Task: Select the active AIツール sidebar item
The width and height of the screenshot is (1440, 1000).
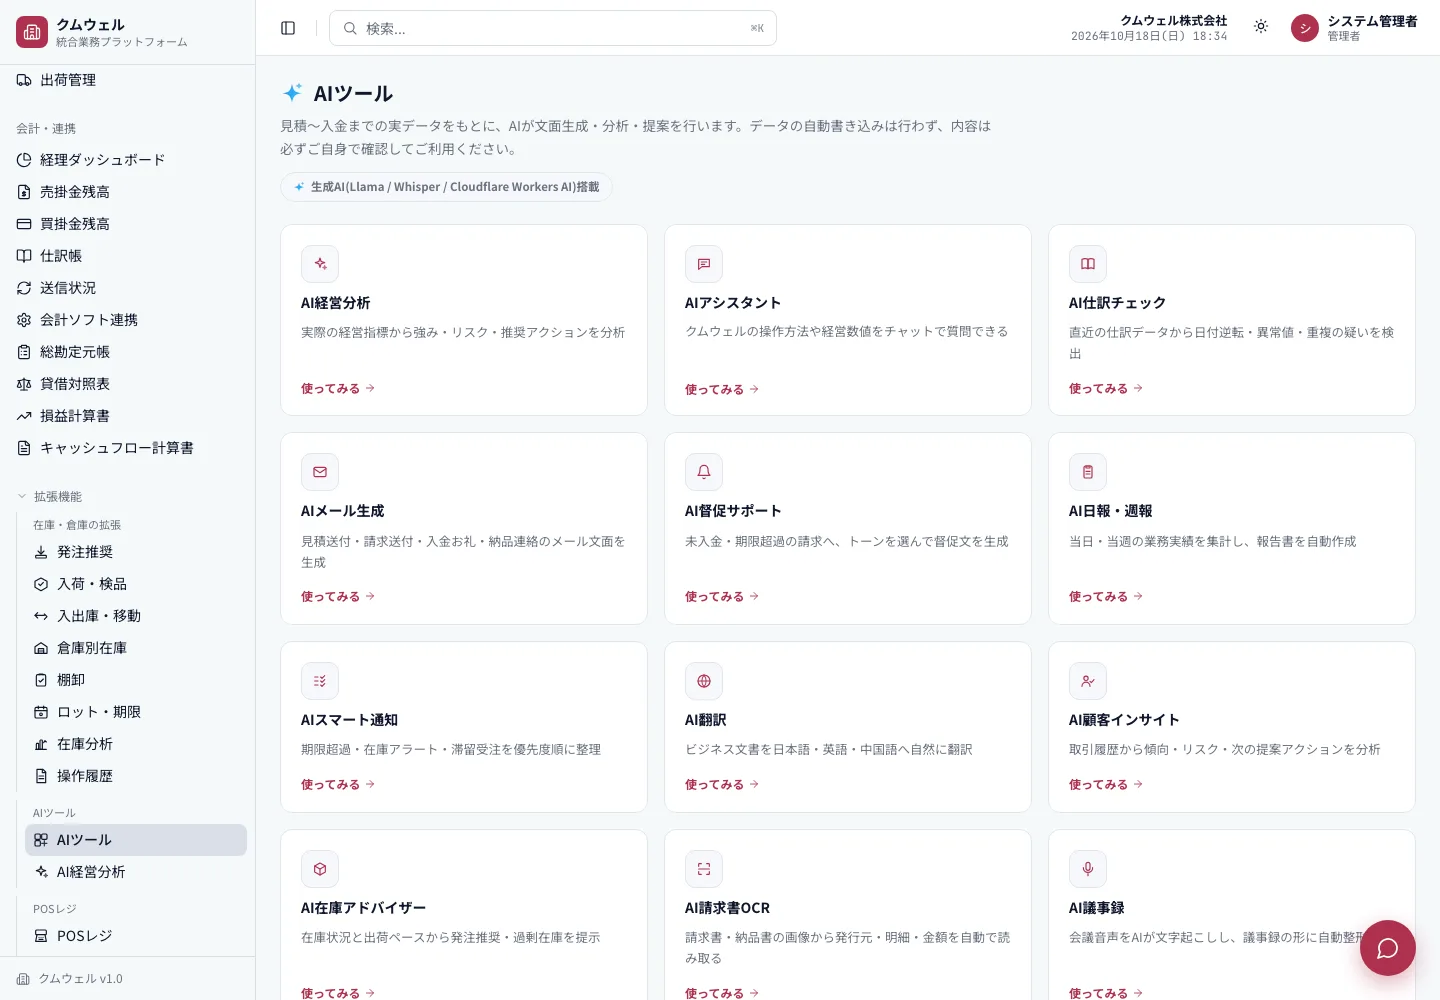Action: pos(136,840)
